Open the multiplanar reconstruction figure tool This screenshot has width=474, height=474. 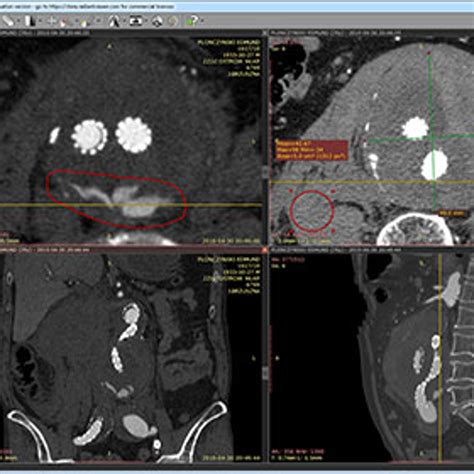114,22
